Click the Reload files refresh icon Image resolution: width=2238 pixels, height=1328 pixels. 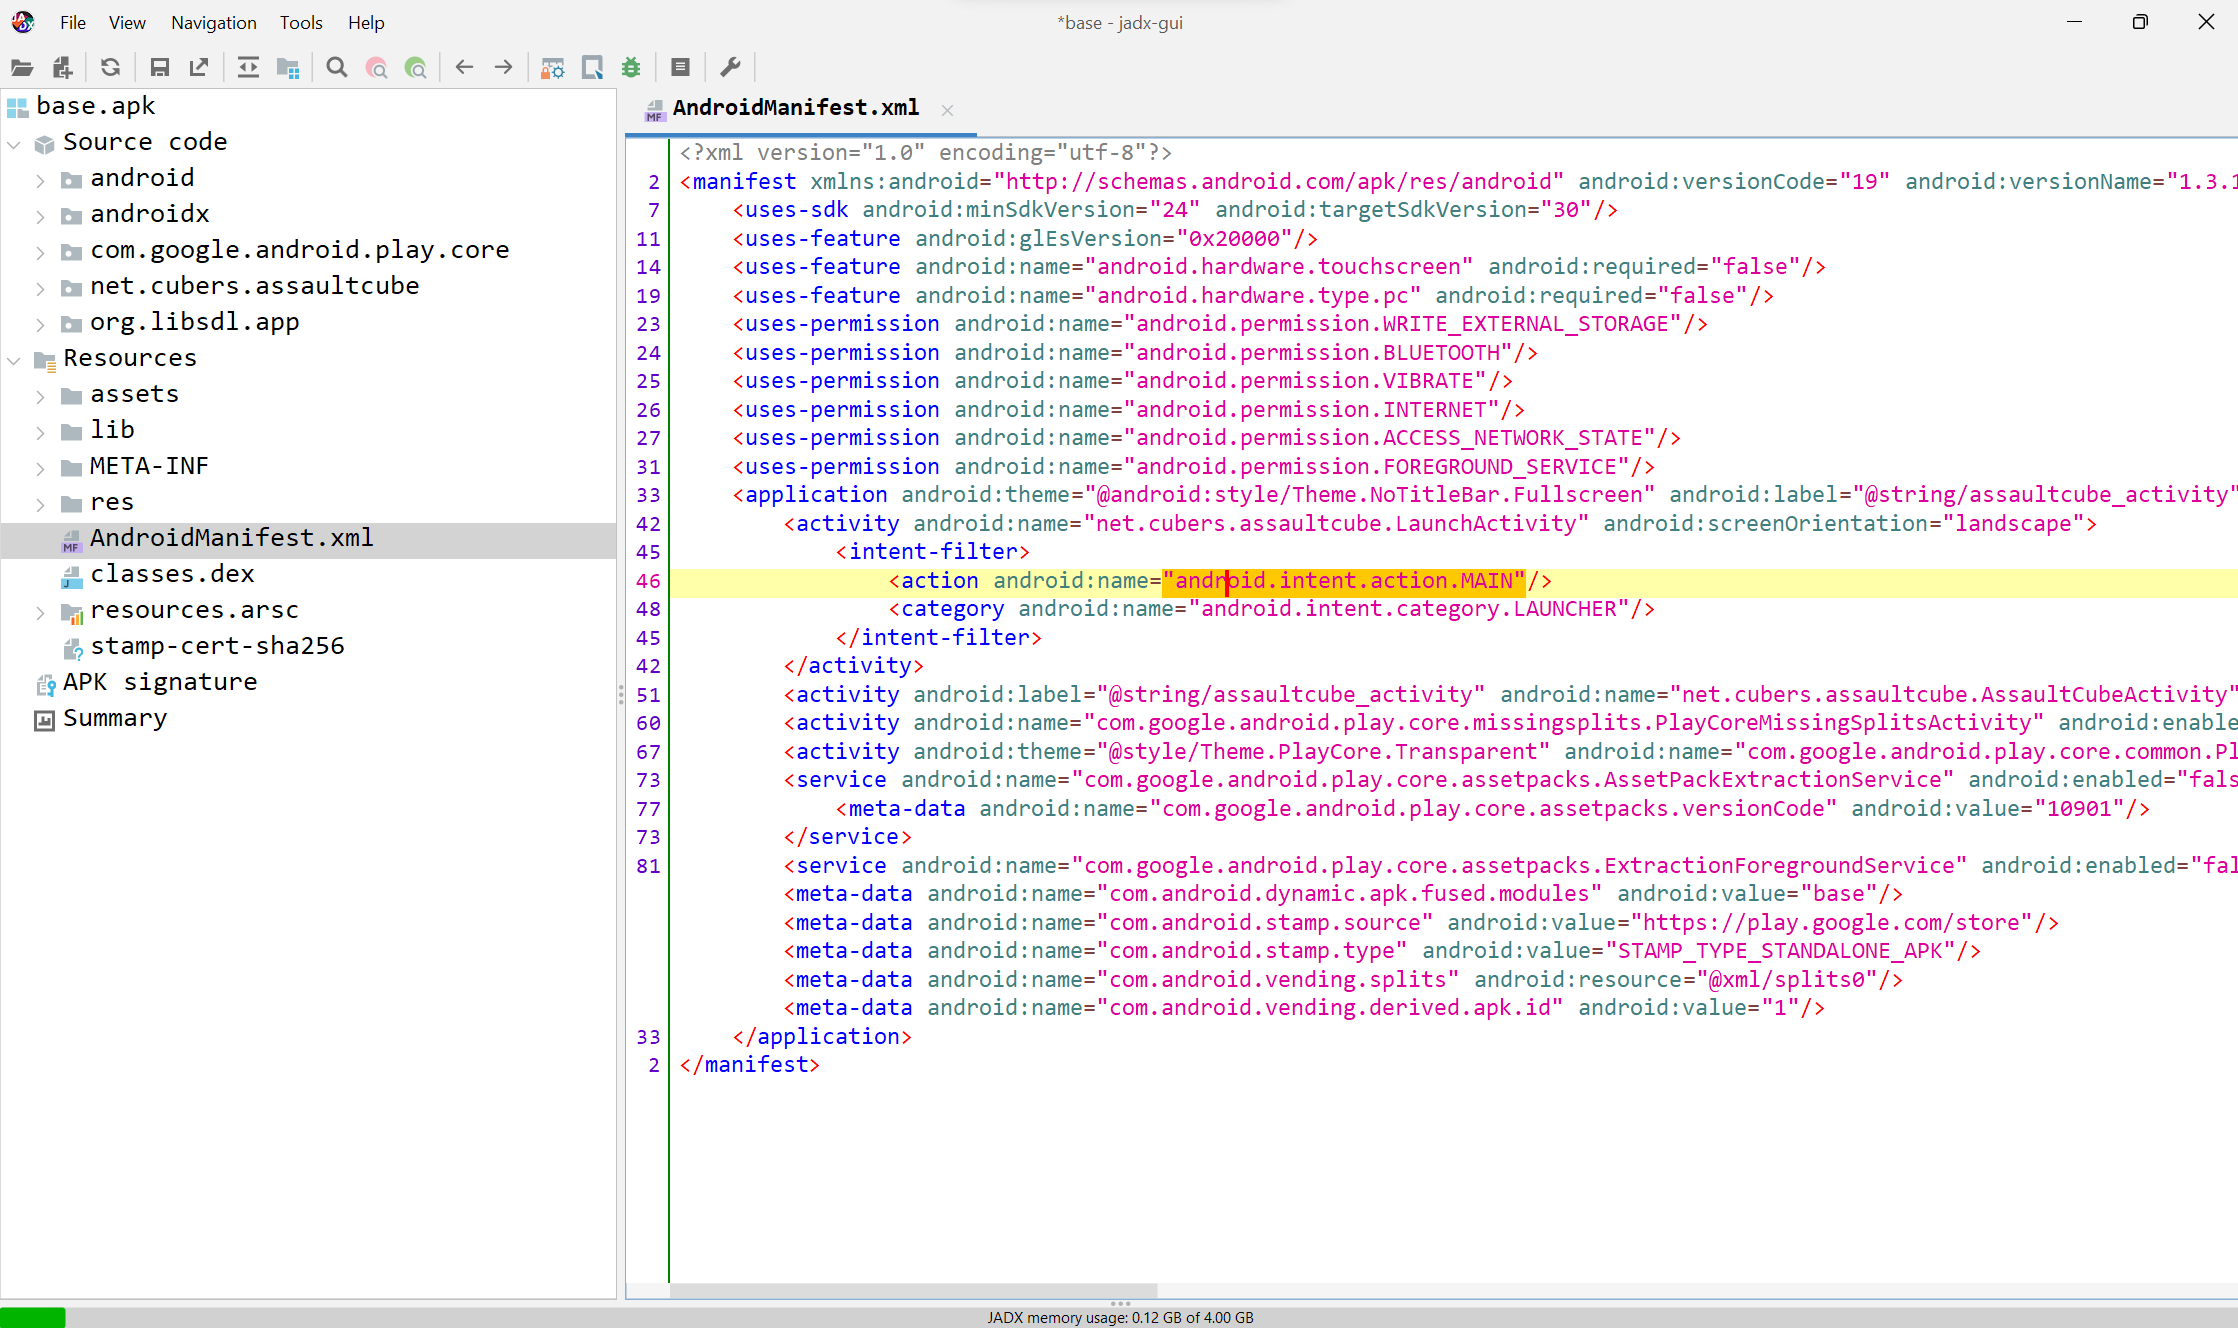pyautogui.click(x=111, y=68)
